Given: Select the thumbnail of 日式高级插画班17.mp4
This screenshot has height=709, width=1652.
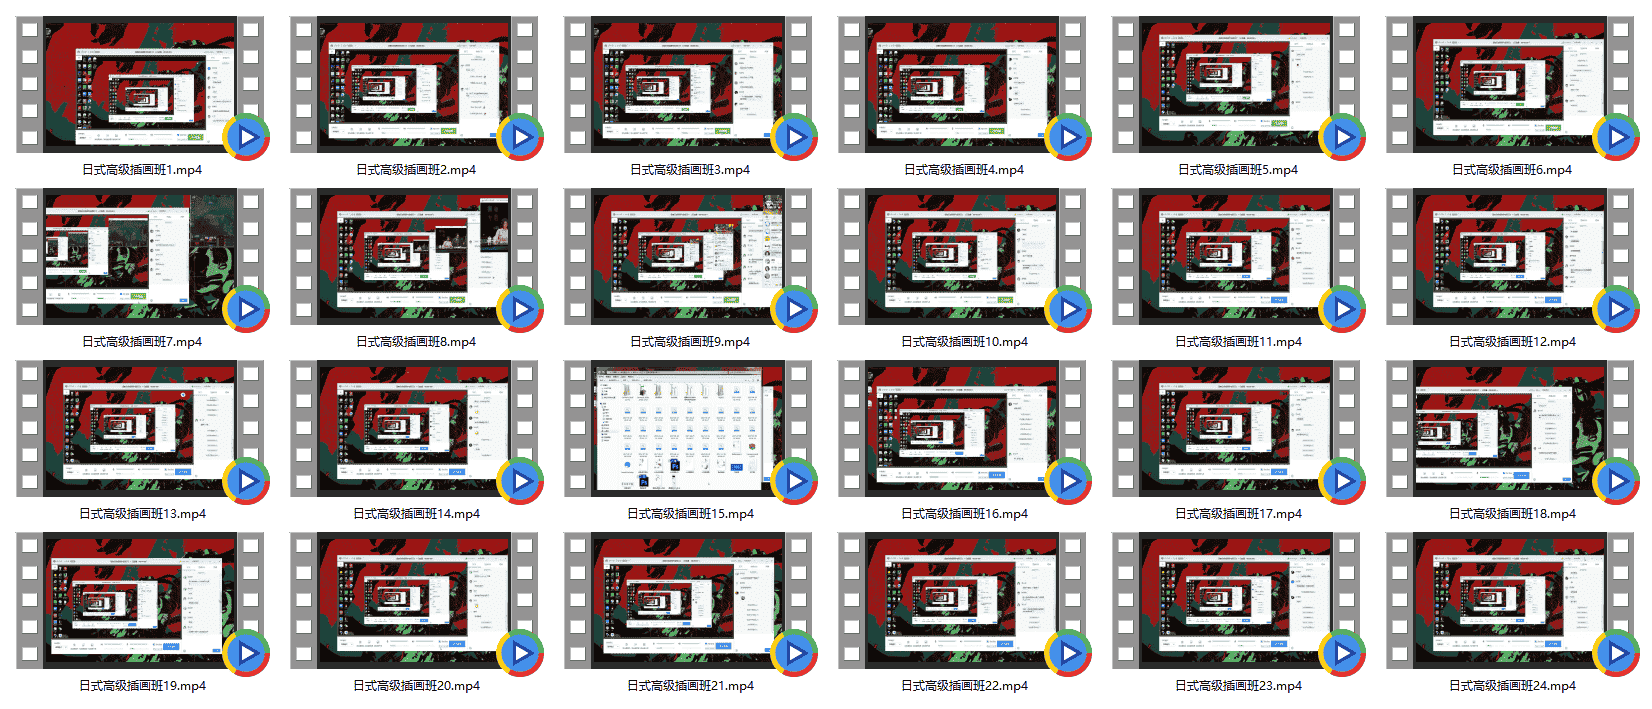Looking at the screenshot, I should pos(1237,428).
